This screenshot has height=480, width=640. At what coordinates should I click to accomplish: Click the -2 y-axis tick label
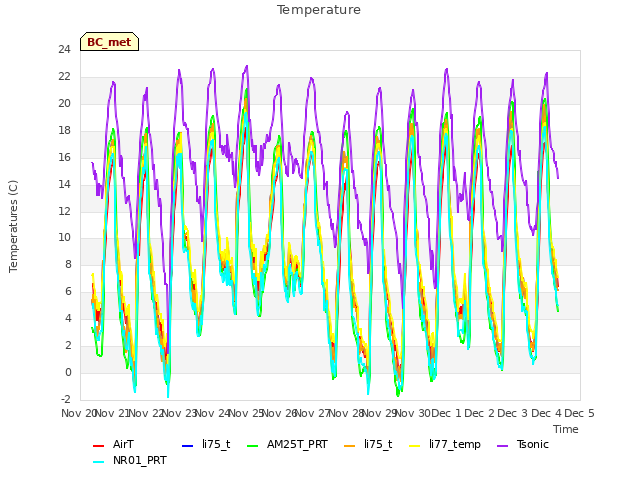66,399
